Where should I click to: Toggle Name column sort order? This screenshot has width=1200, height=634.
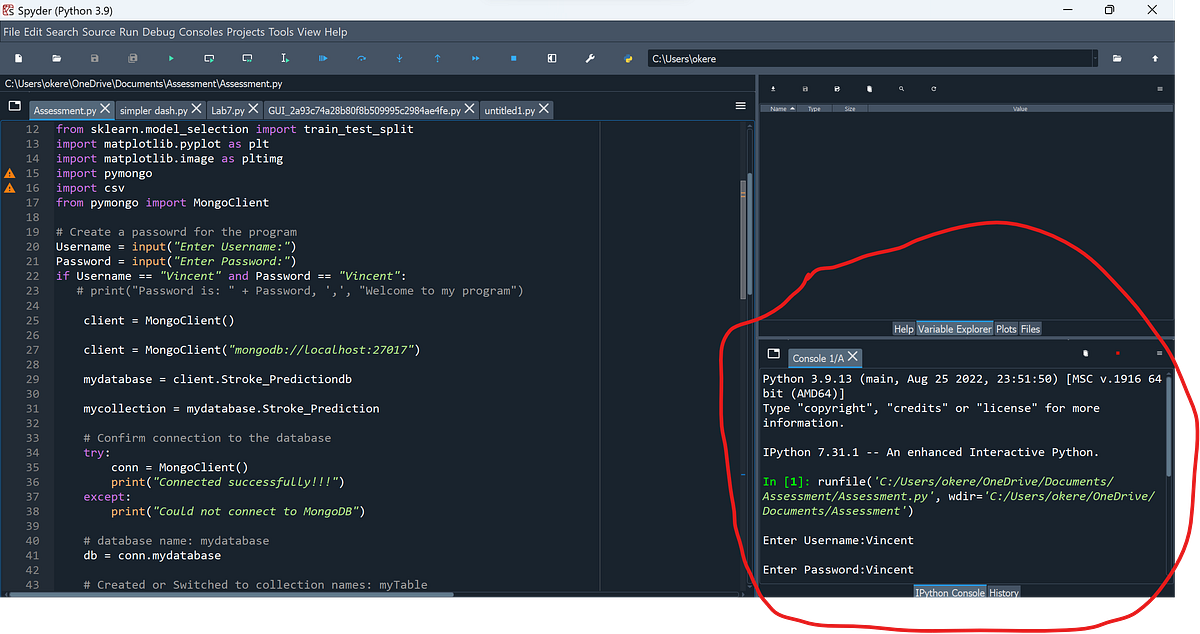pos(779,108)
